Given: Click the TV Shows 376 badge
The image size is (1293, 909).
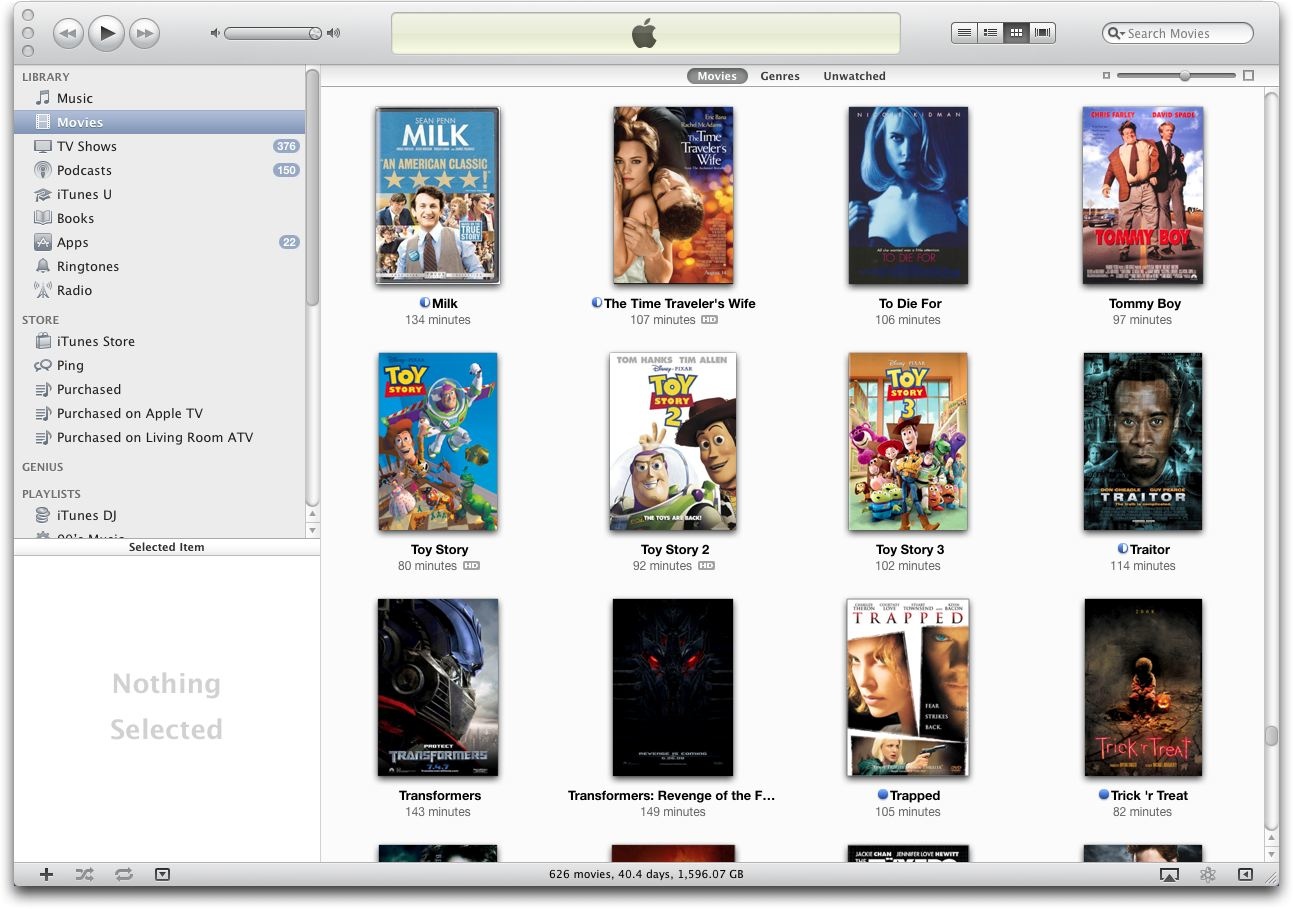Looking at the screenshot, I should (x=286, y=146).
